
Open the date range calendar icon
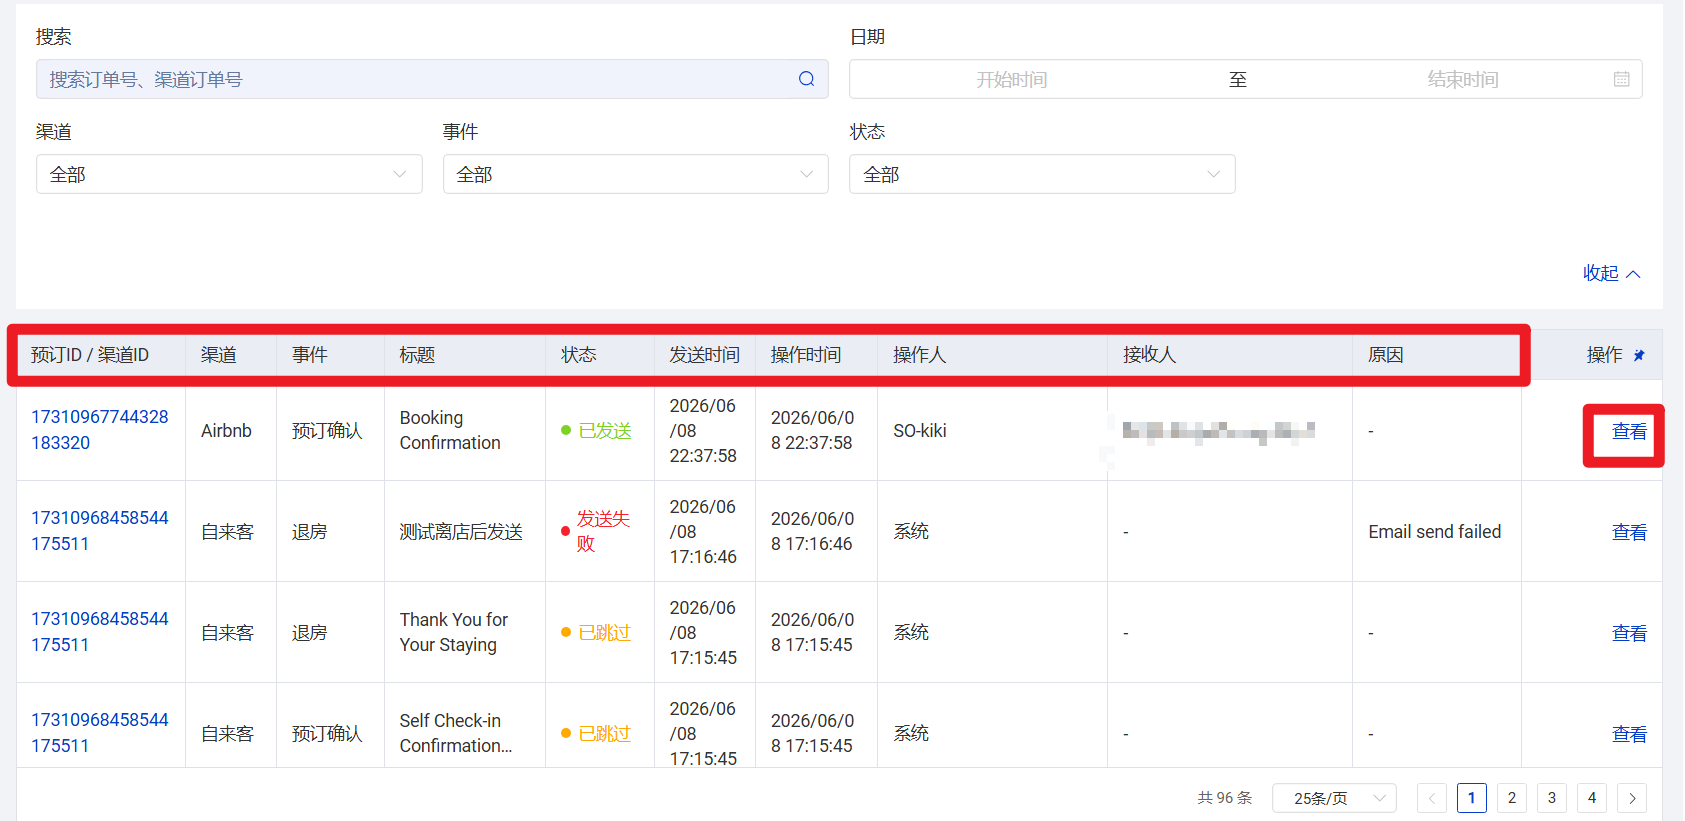click(1621, 79)
